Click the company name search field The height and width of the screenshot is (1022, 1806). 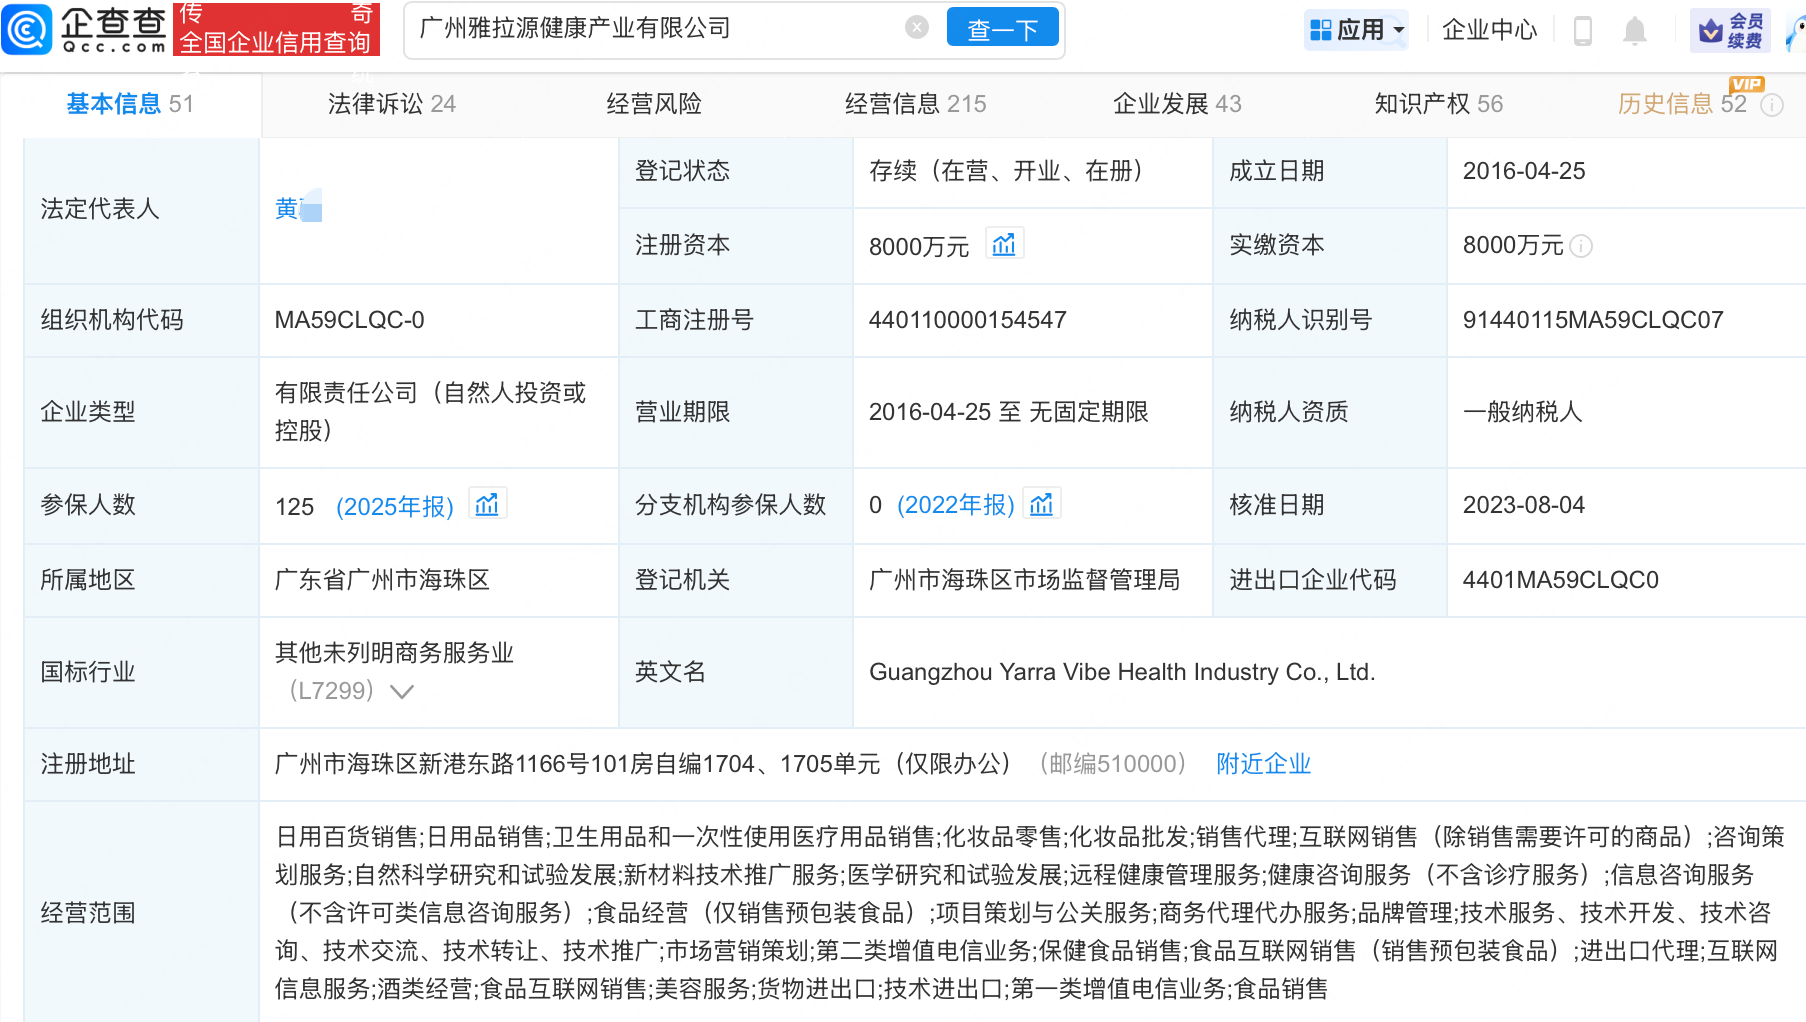[660, 28]
